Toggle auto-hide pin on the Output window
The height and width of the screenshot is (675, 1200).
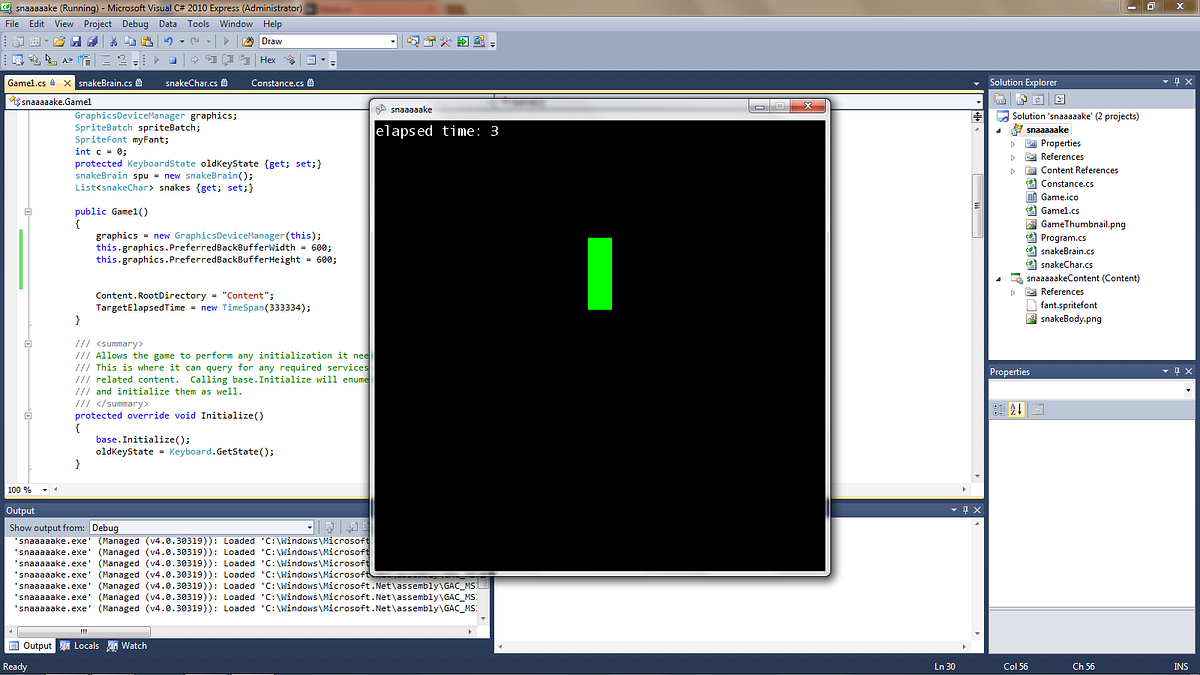tap(964, 510)
